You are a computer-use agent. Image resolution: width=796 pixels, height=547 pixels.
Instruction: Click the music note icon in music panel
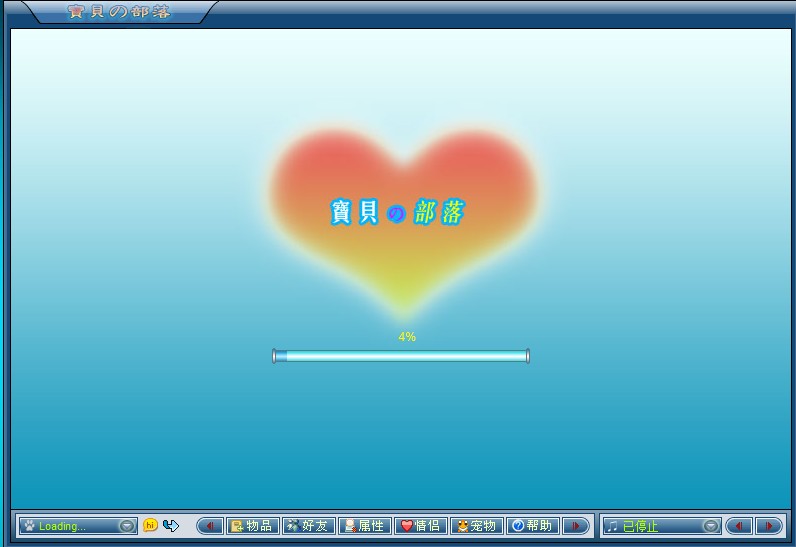[x=612, y=526]
